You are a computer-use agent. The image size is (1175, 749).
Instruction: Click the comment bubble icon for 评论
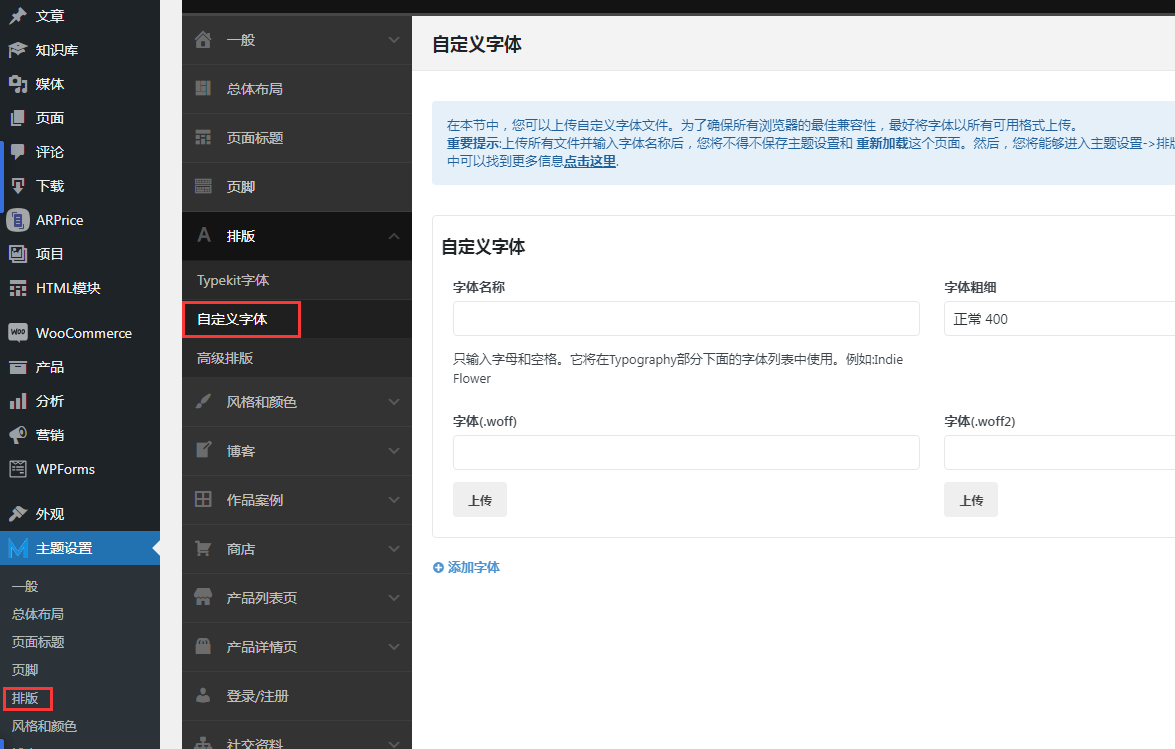point(18,152)
